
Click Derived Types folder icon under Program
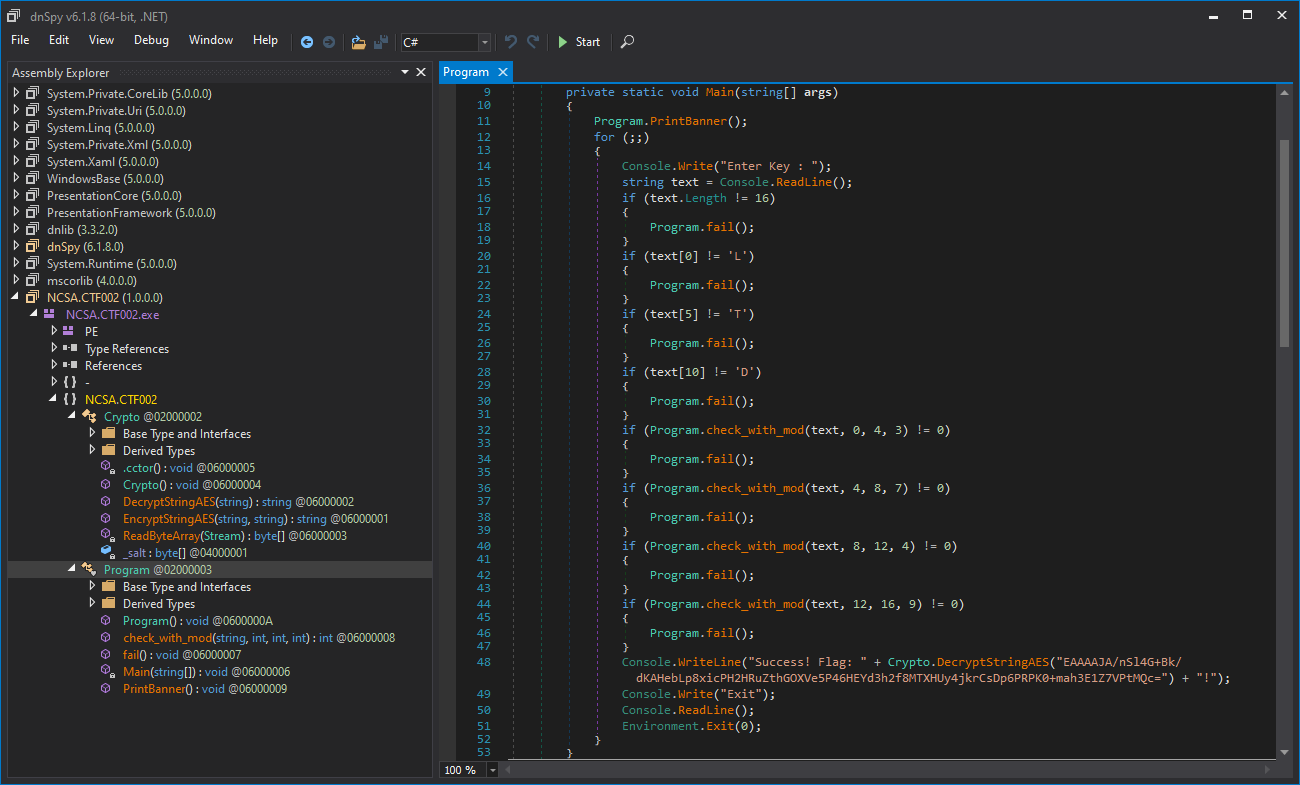[109, 603]
